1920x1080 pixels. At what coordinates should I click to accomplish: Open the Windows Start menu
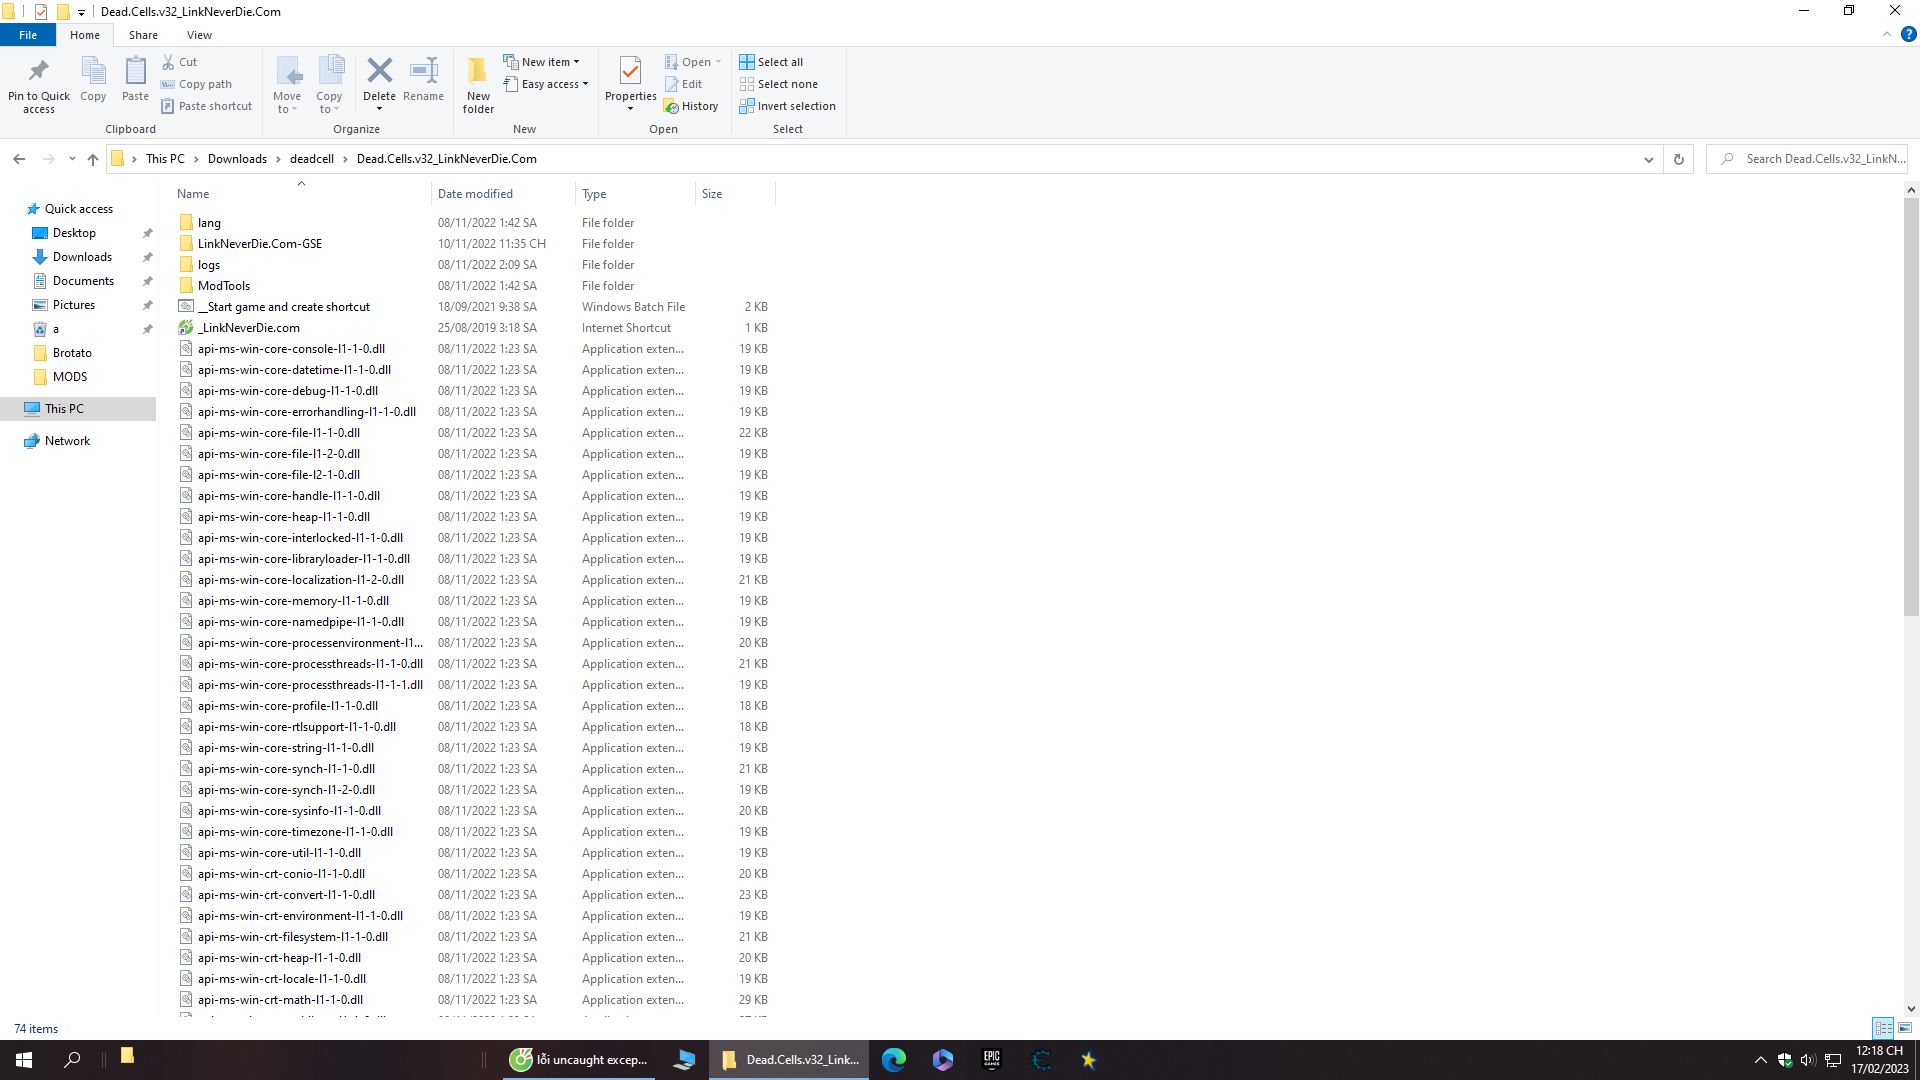[x=24, y=1060]
